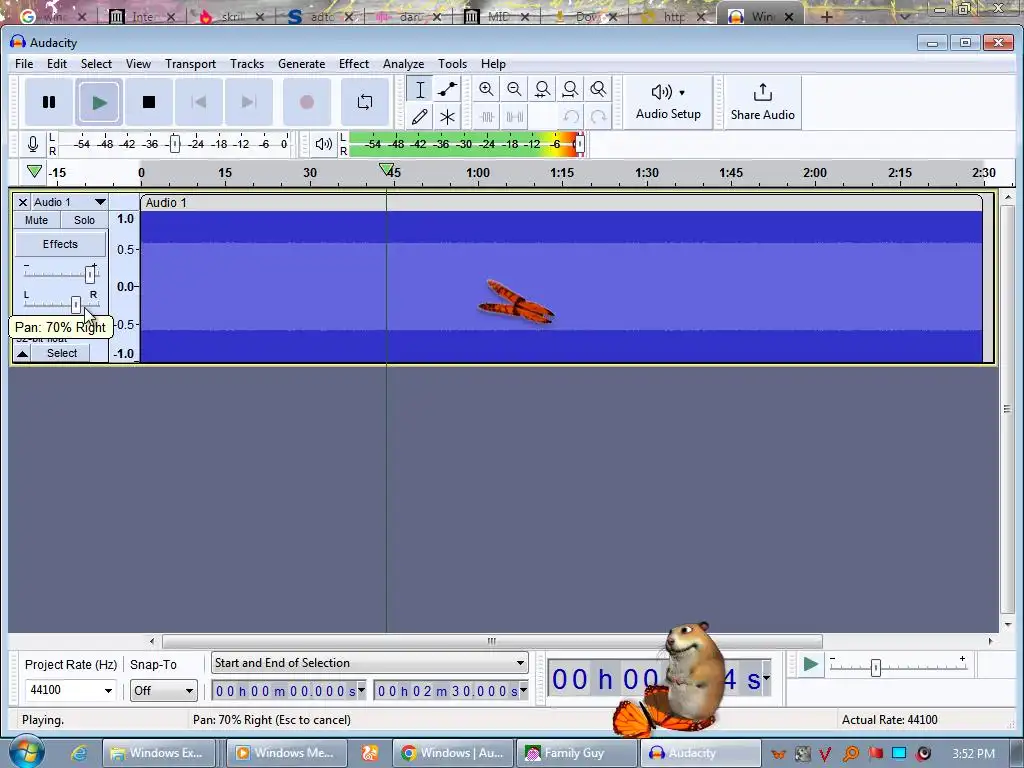Image resolution: width=1024 pixels, height=768 pixels.
Task: Open Effects for Audio 1 track
Action: click(x=60, y=244)
